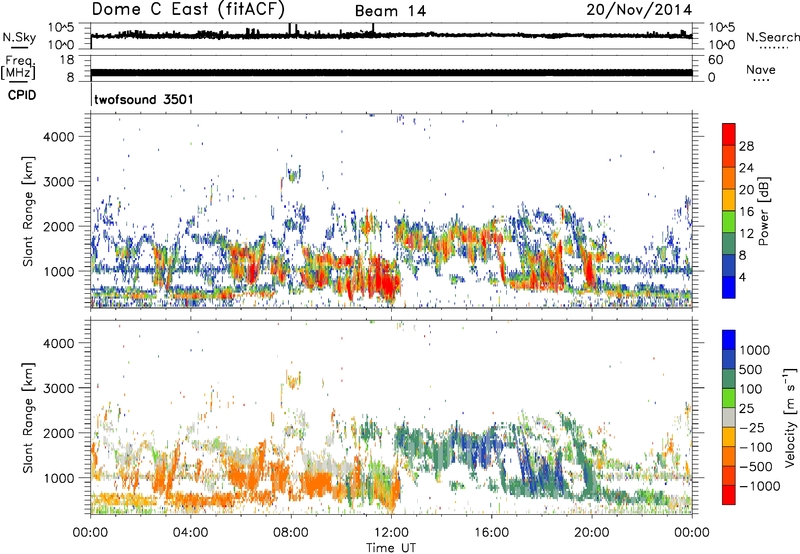The height and width of the screenshot is (554, 800).
Task: Click '4000' on the Power panel range axis
Action: (x=59, y=137)
